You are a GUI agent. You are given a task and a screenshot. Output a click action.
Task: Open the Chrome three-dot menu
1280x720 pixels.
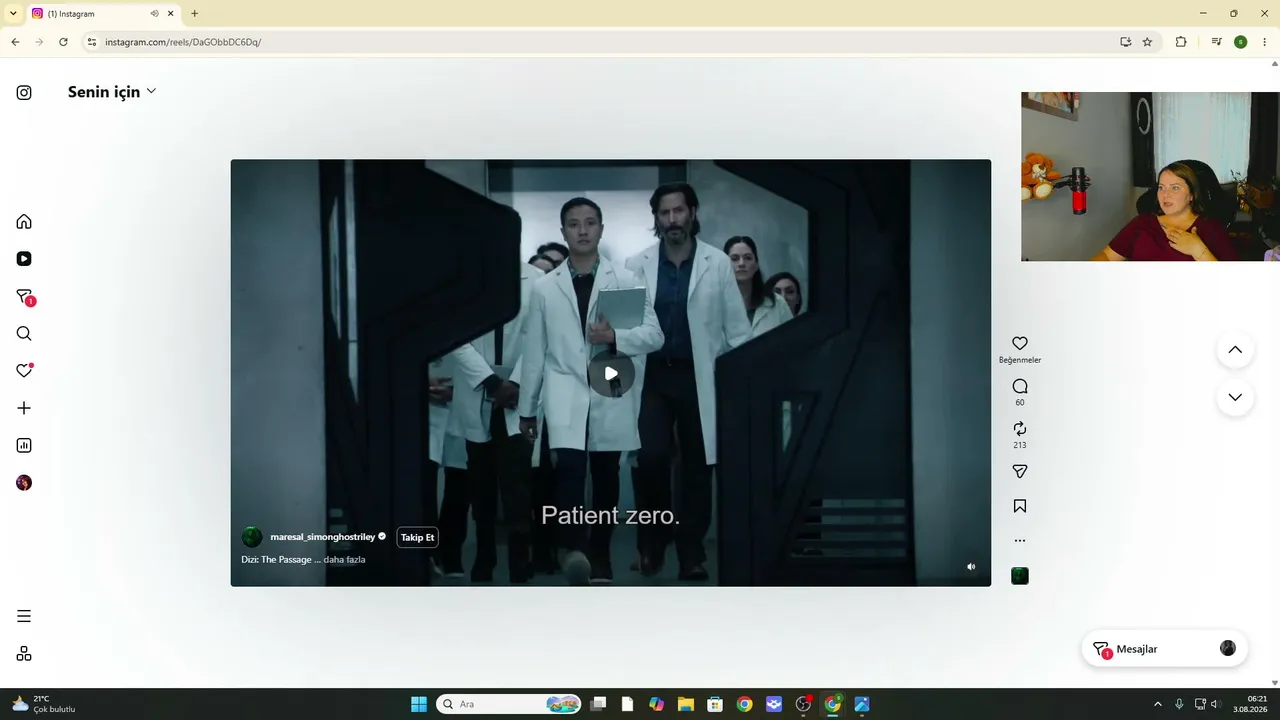(x=1264, y=42)
